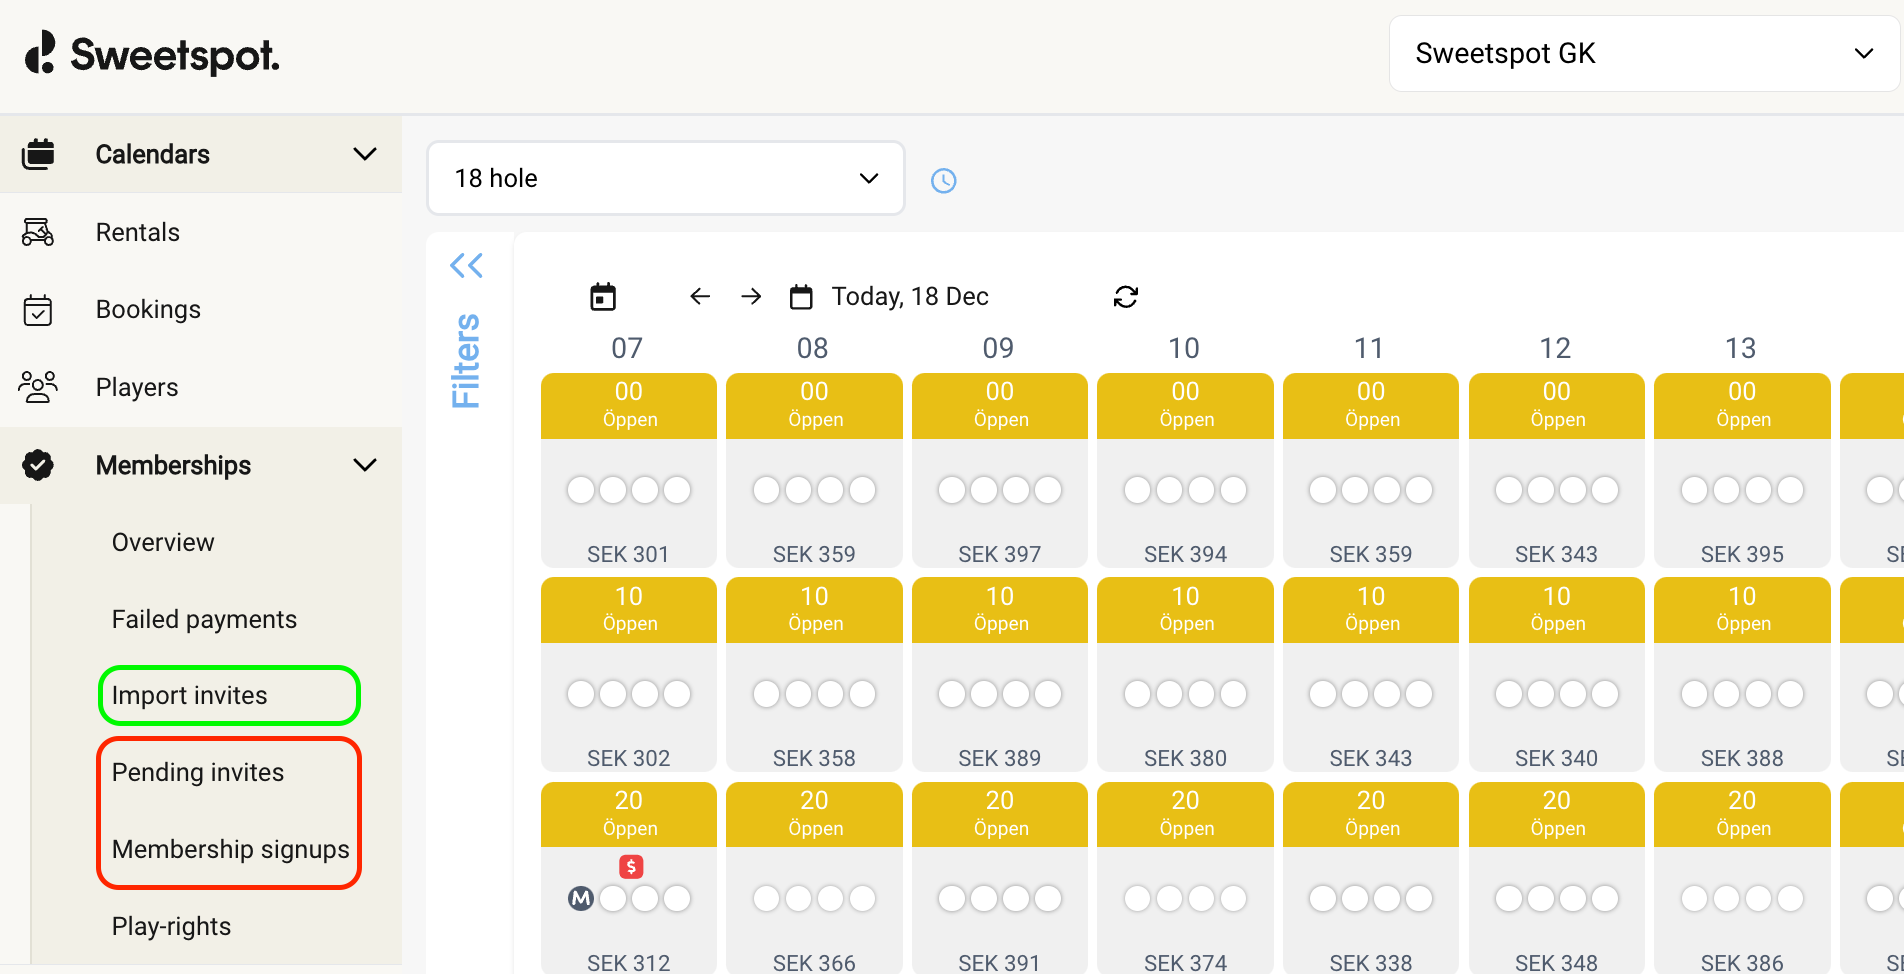Open the vertical Filters panel label

466,361
